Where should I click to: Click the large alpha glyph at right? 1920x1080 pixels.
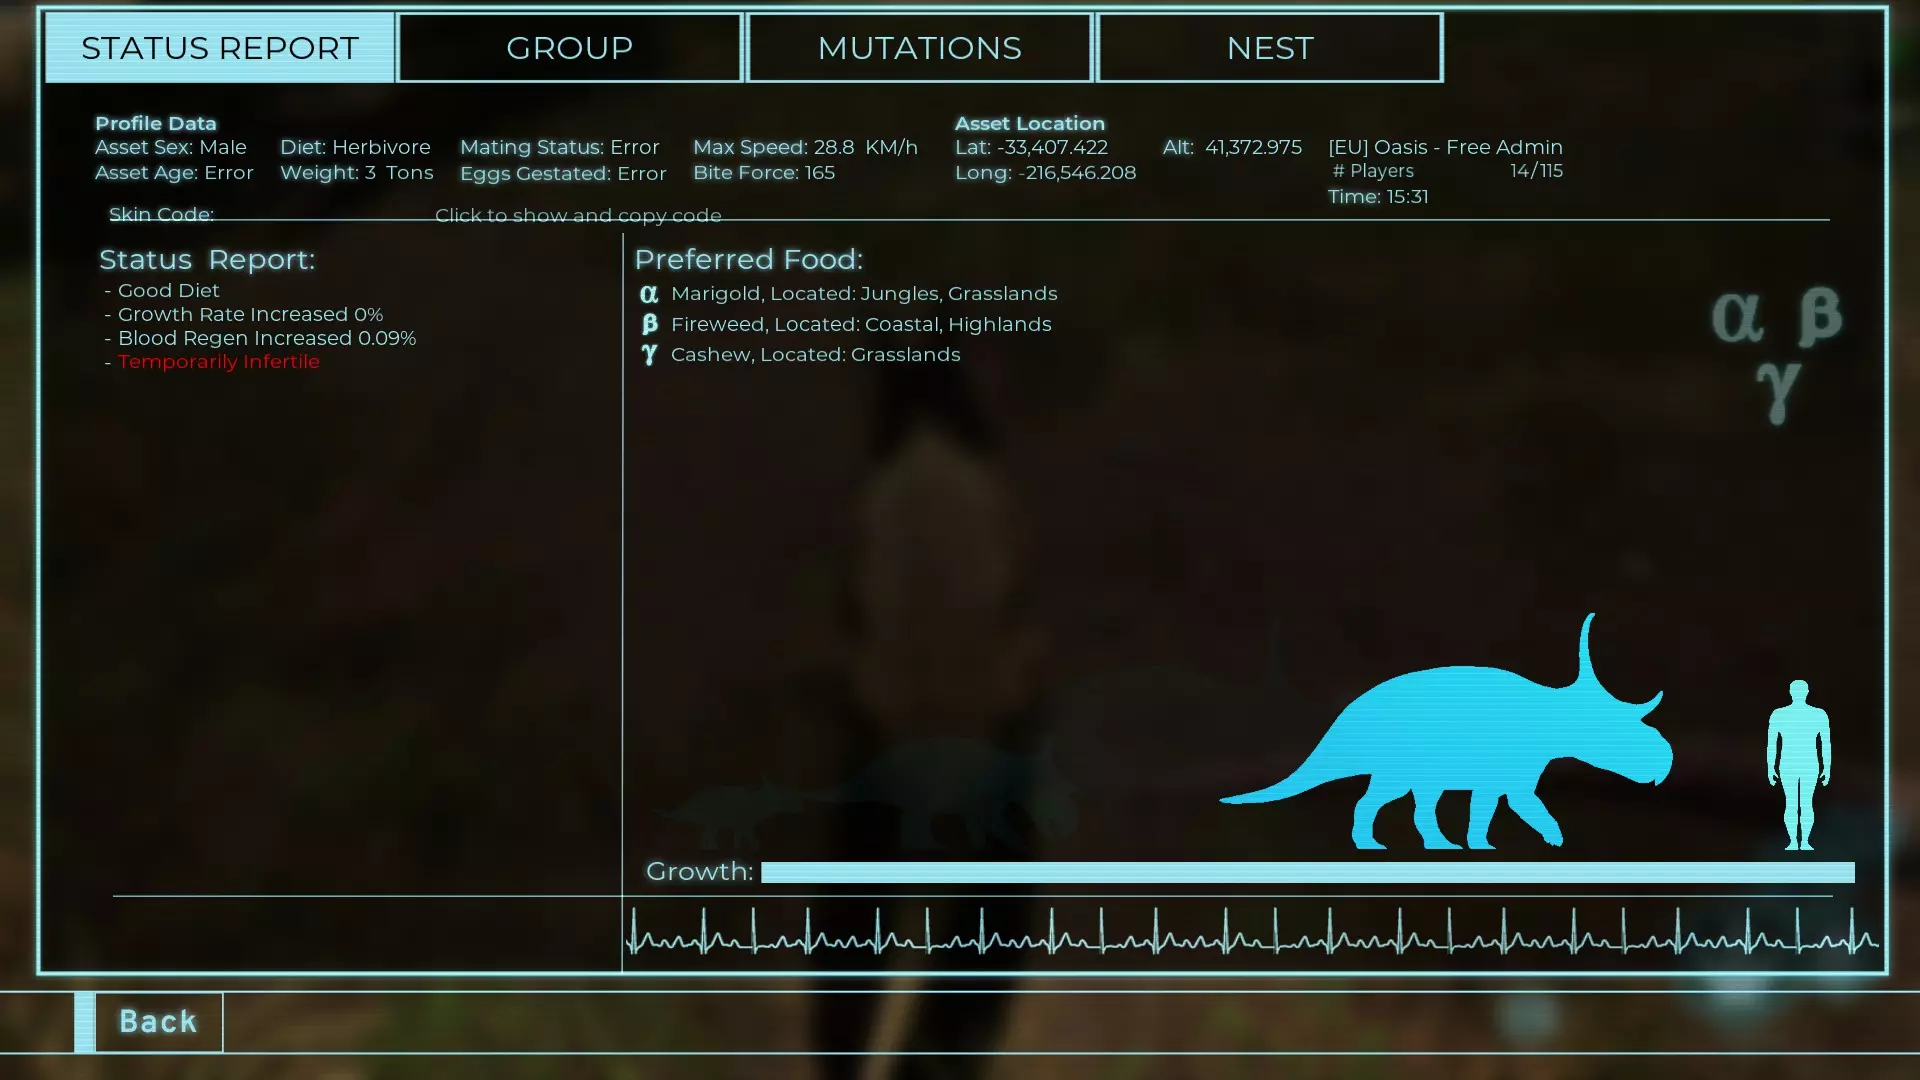(x=1737, y=318)
